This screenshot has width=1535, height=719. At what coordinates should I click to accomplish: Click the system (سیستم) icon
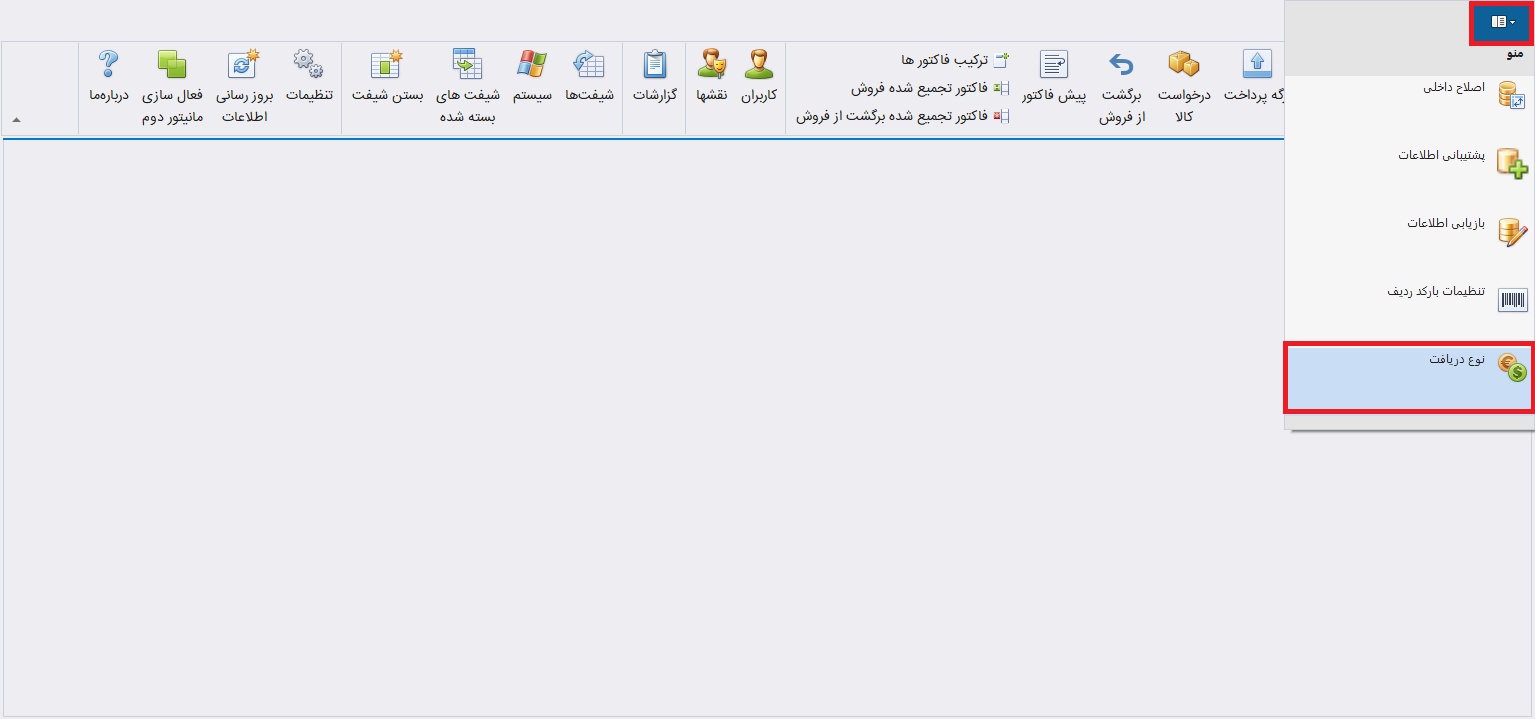[531, 66]
